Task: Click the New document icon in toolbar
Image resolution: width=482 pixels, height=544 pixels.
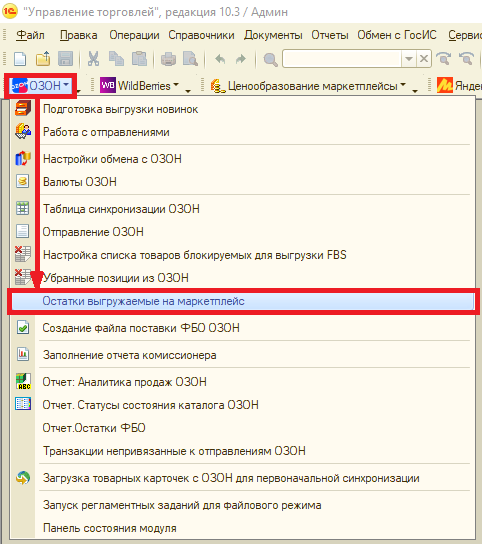Action: (20, 59)
